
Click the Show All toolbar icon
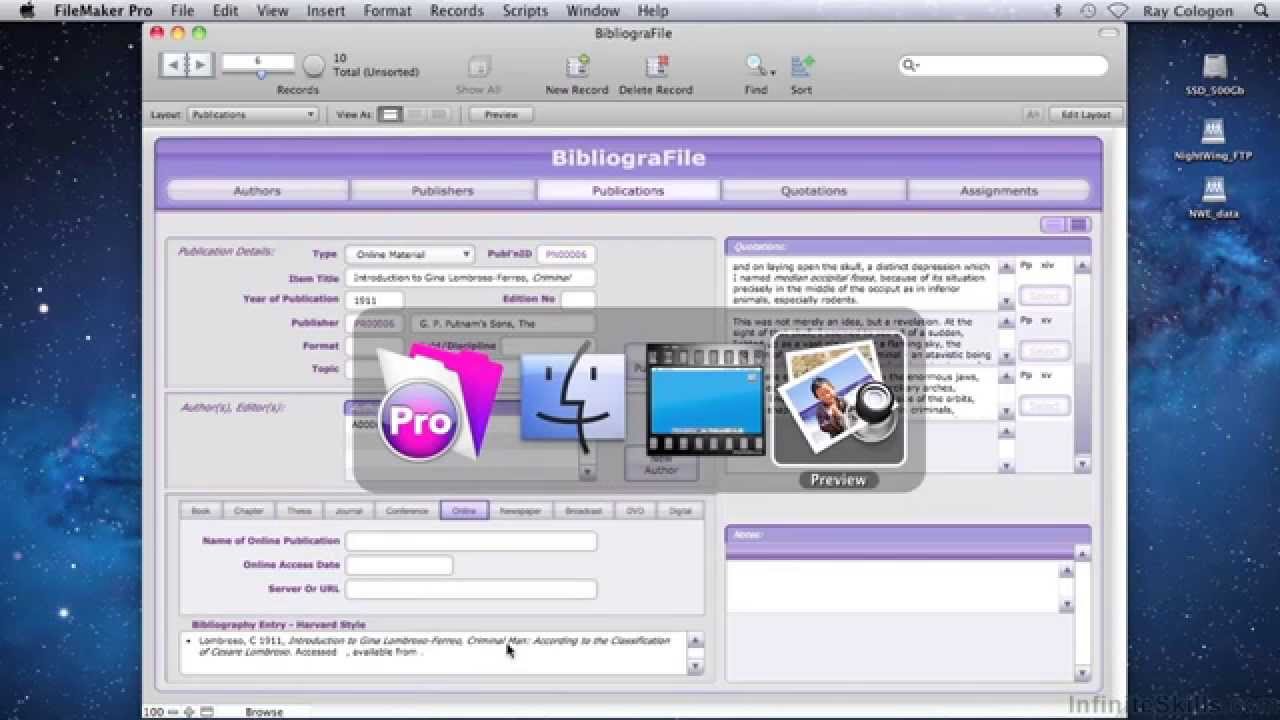coord(478,67)
